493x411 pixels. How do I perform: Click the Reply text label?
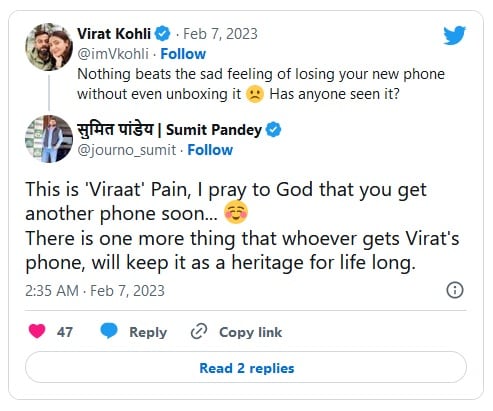click(148, 332)
